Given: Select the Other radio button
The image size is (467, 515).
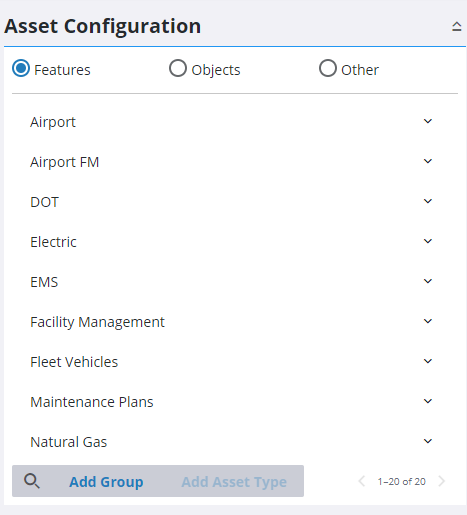Looking at the screenshot, I should [x=328, y=68].
